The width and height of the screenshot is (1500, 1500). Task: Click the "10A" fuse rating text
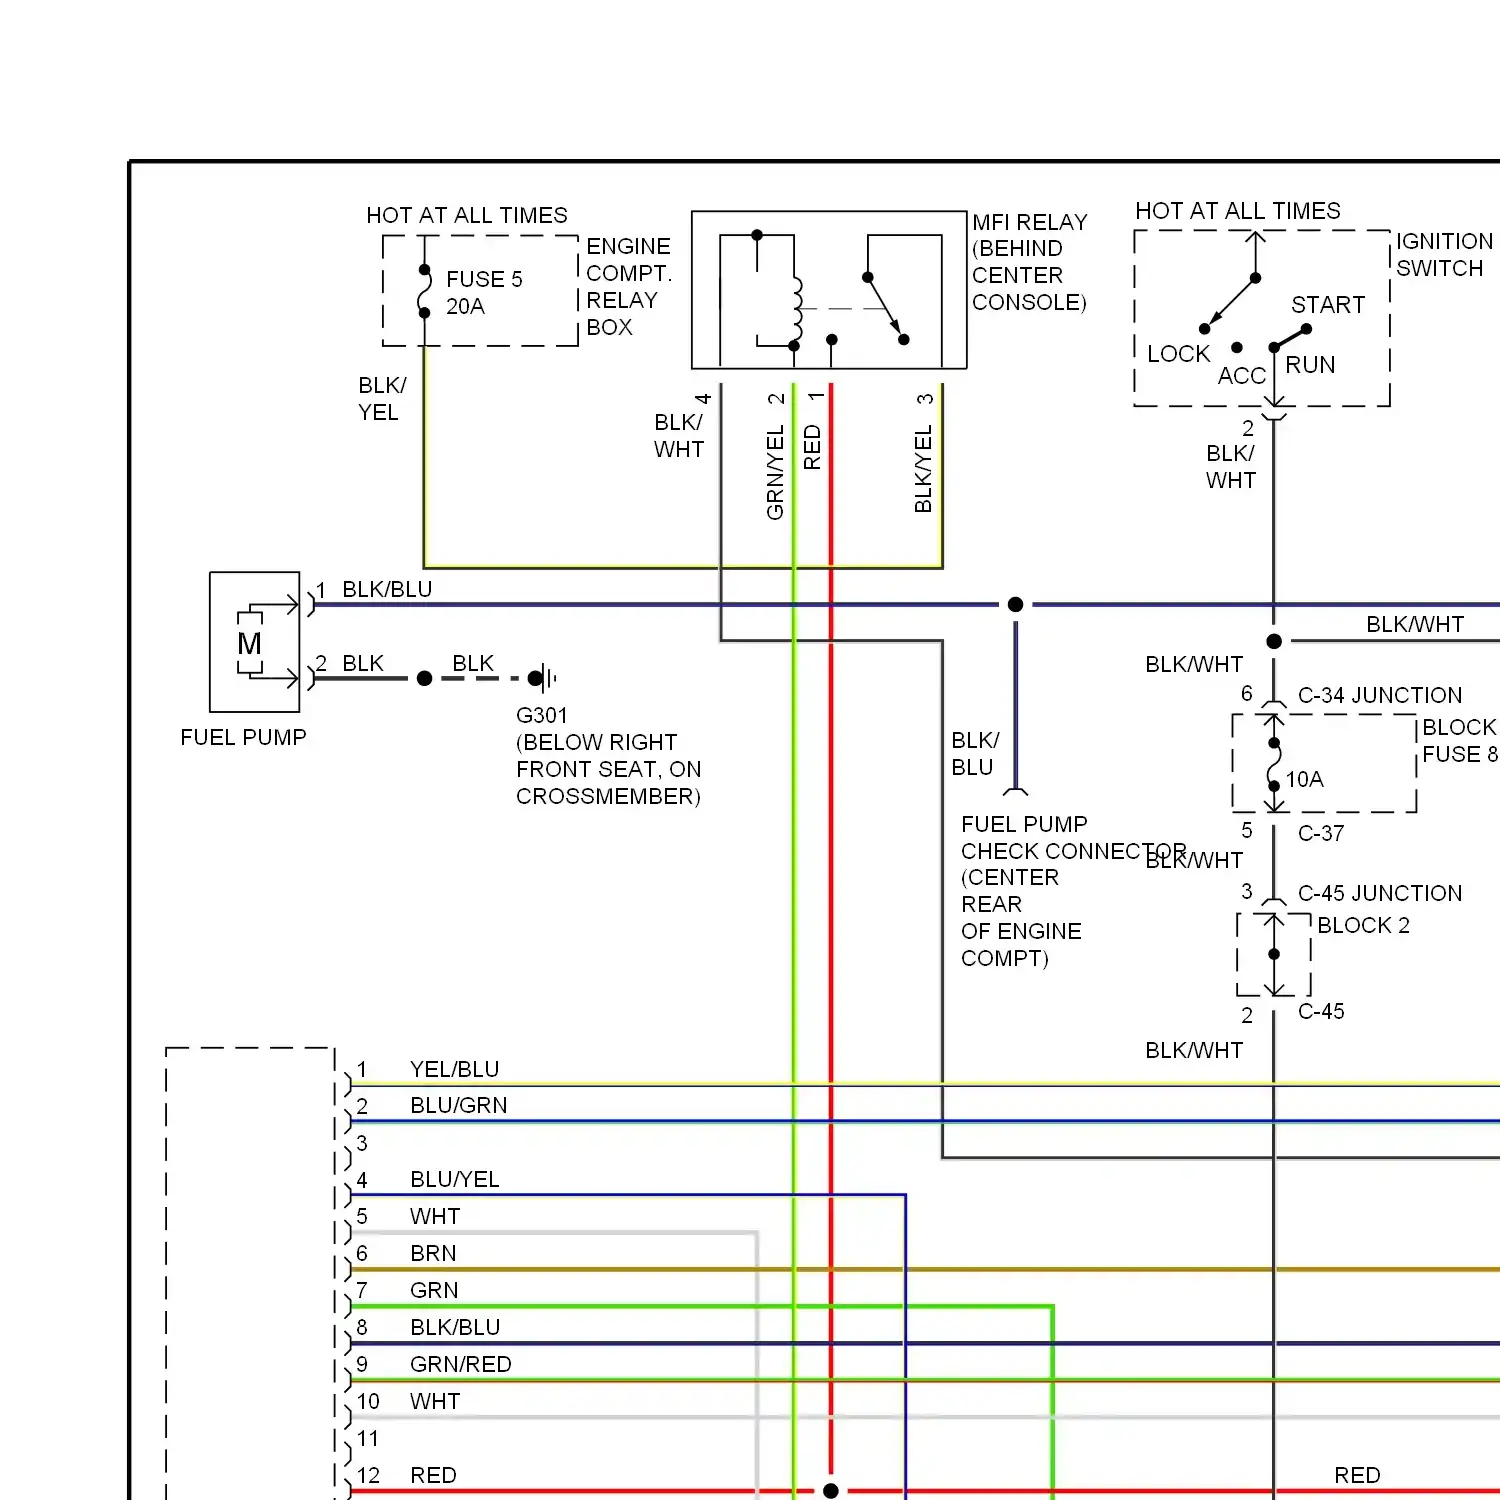point(1304,779)
